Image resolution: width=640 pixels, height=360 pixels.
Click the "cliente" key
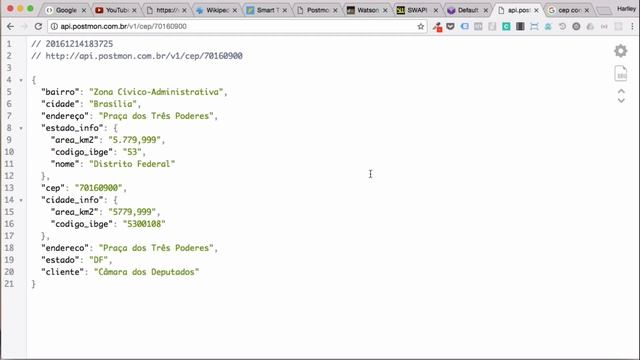(62, 272)
